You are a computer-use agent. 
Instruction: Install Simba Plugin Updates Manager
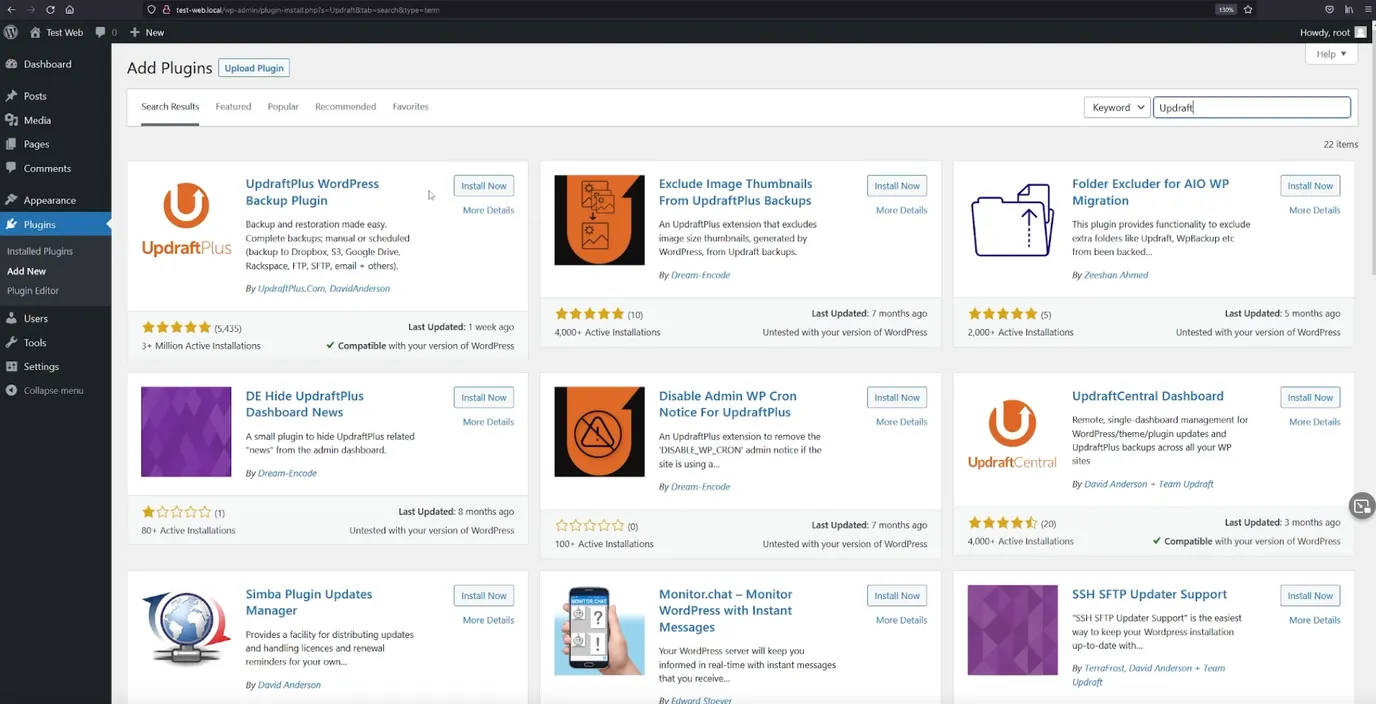(484, 595)
